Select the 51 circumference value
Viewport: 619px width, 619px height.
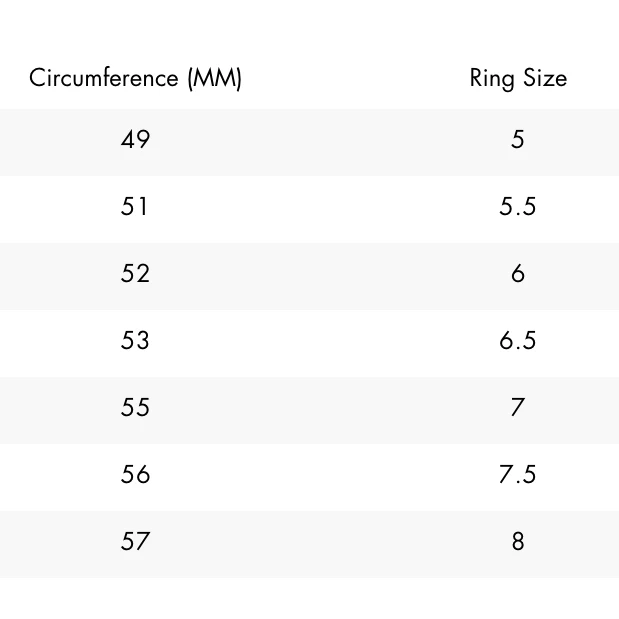click(x=135, y=206)
